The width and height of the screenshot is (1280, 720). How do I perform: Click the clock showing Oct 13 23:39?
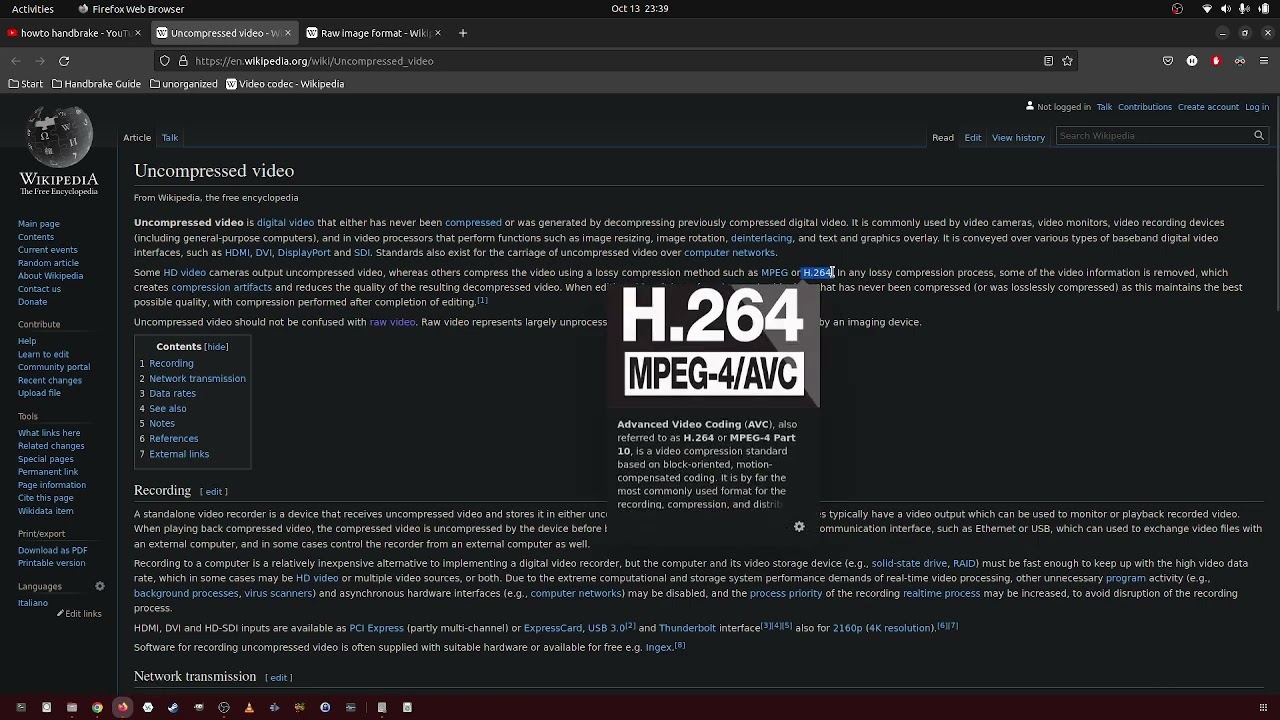click(640, 9)
